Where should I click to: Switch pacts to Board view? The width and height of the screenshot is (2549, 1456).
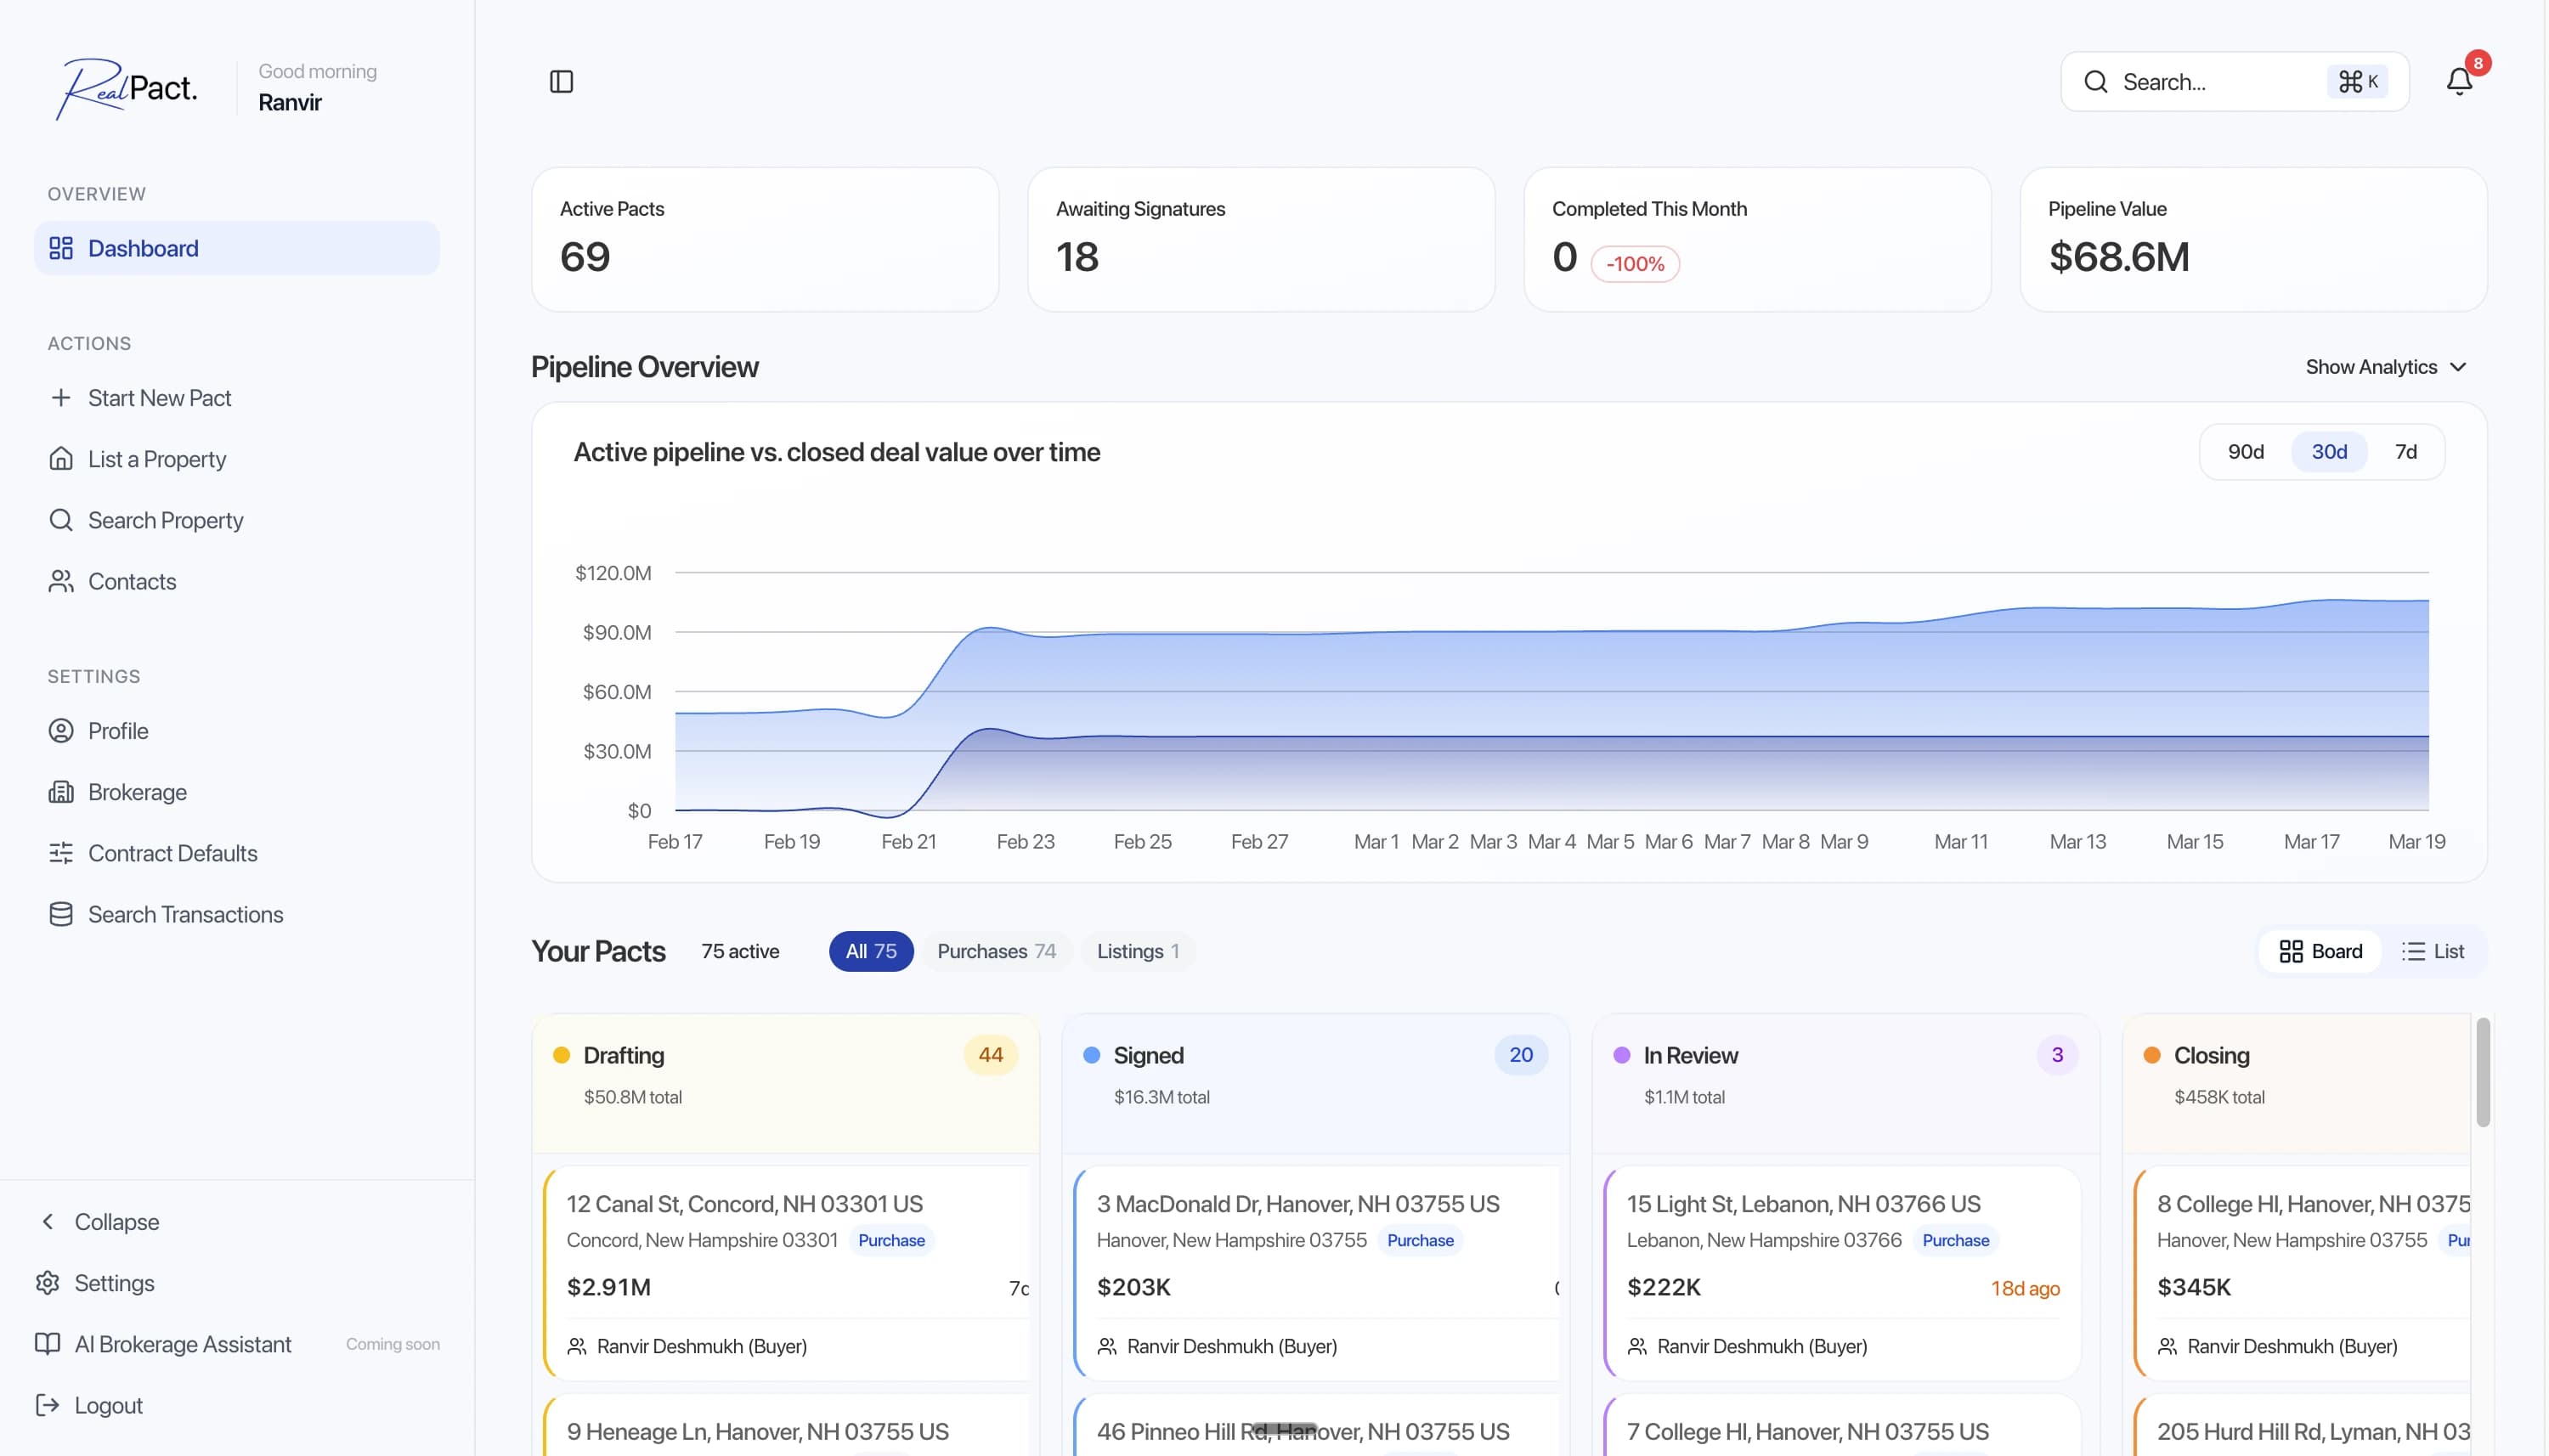[x=2320, y=951]
